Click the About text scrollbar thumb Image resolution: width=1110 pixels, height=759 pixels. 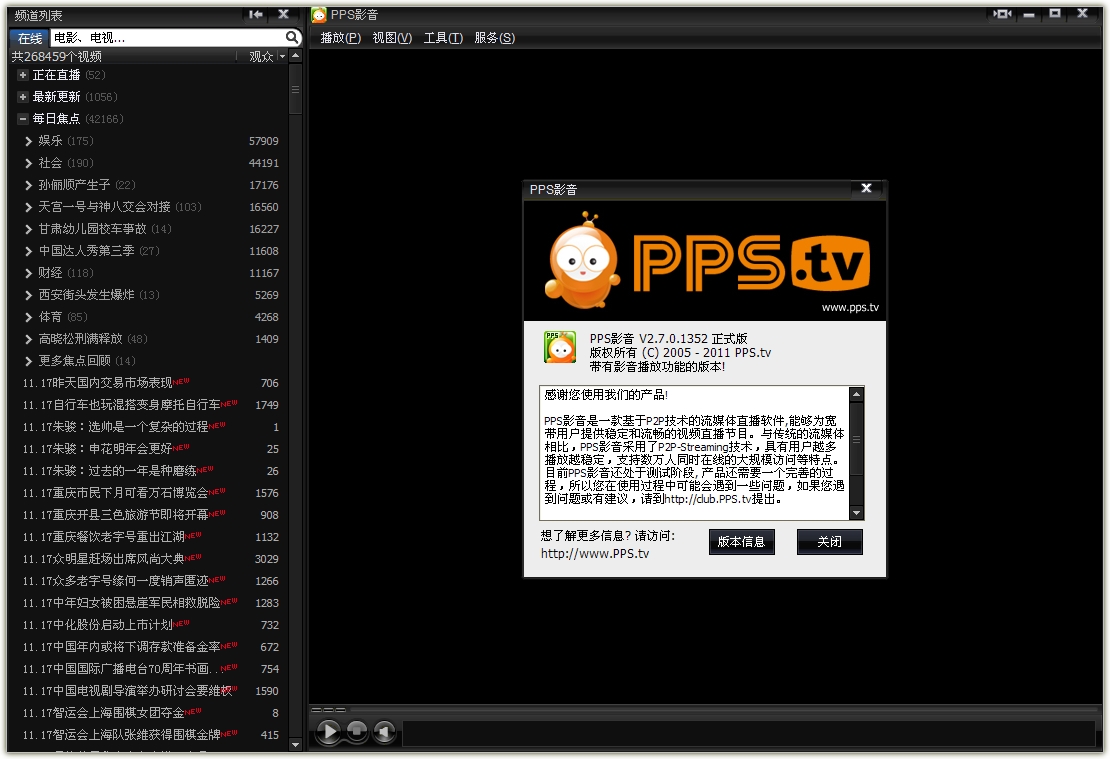856,440
